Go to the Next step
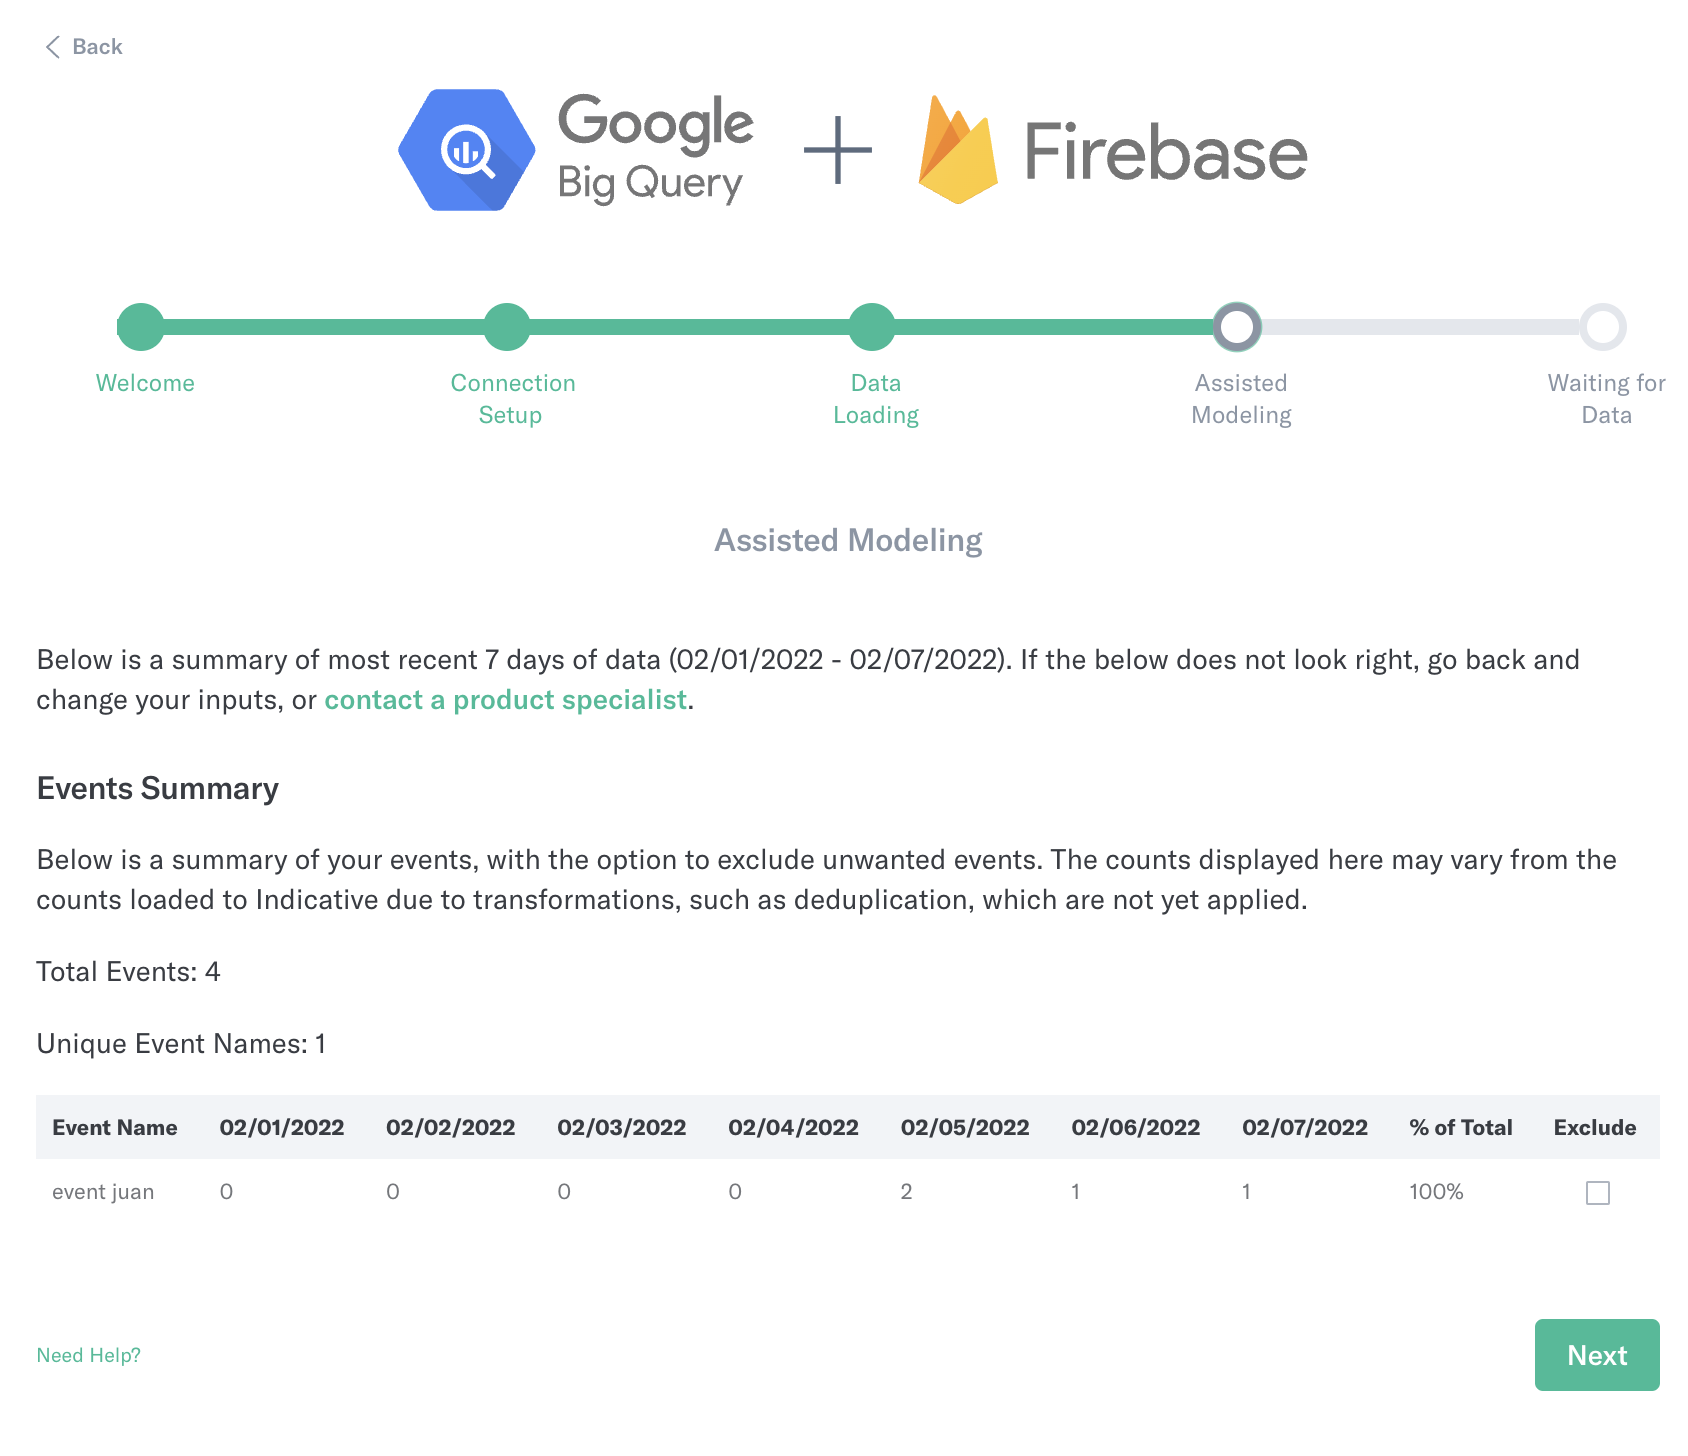 pos(1597,1355)
